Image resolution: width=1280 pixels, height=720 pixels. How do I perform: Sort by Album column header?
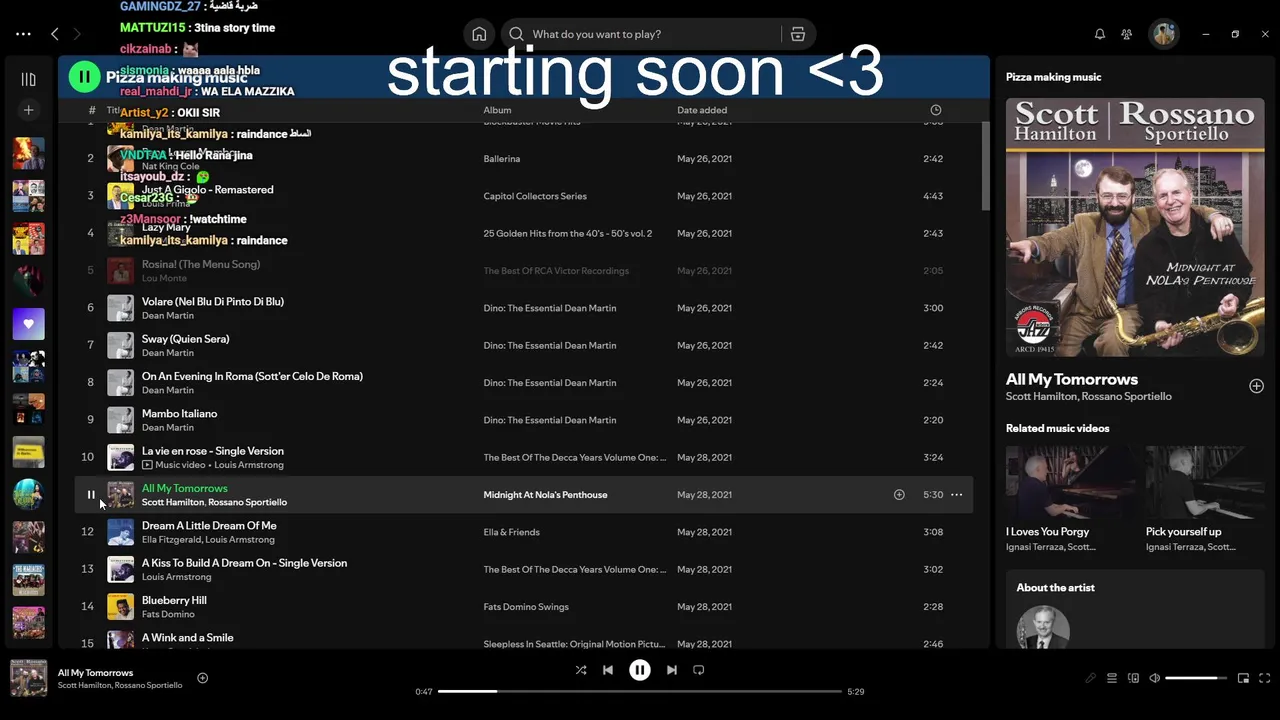click(497, 110)
